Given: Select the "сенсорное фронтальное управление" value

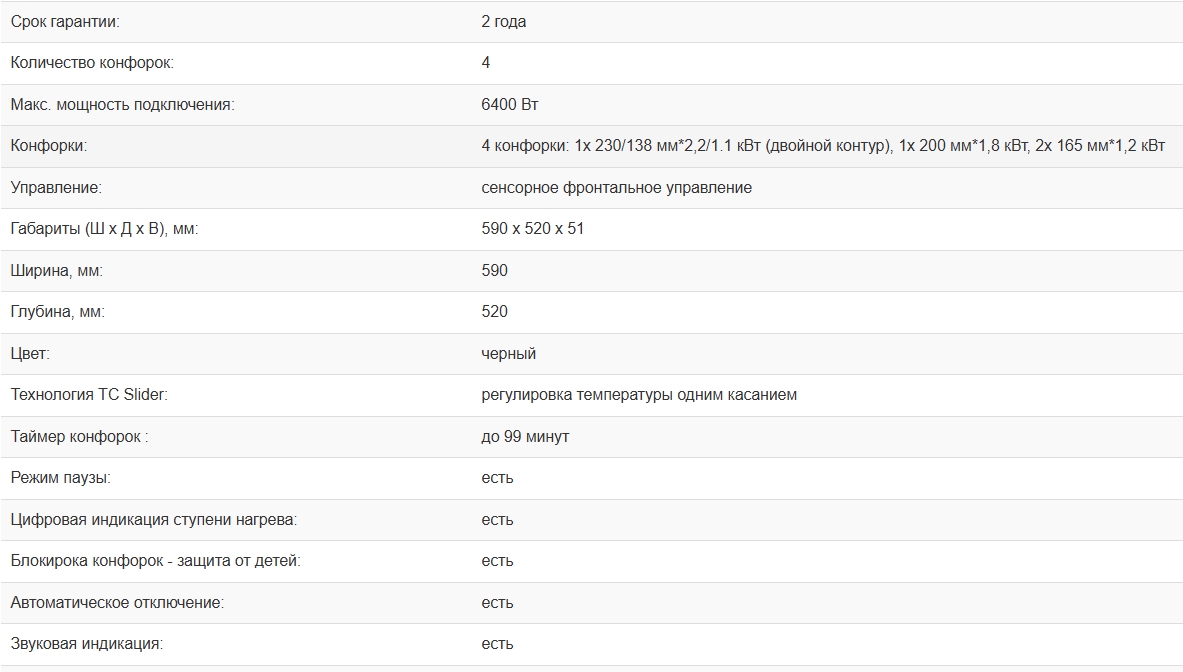Looking at the screenshot, I should pyautogui.click(x=616, y=187).
